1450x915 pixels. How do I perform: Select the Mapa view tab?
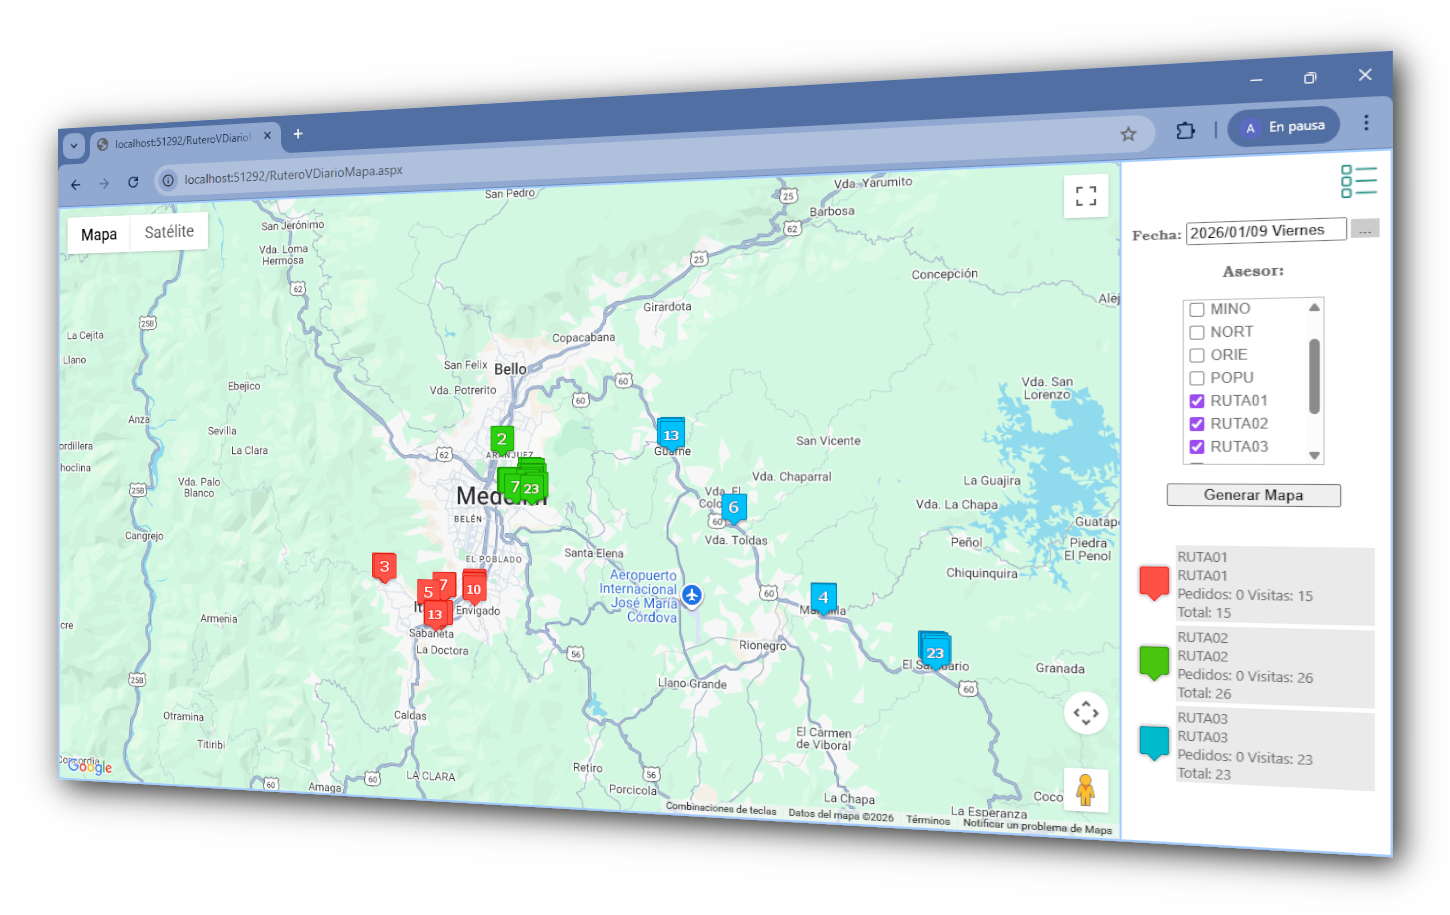pos(99,235)
